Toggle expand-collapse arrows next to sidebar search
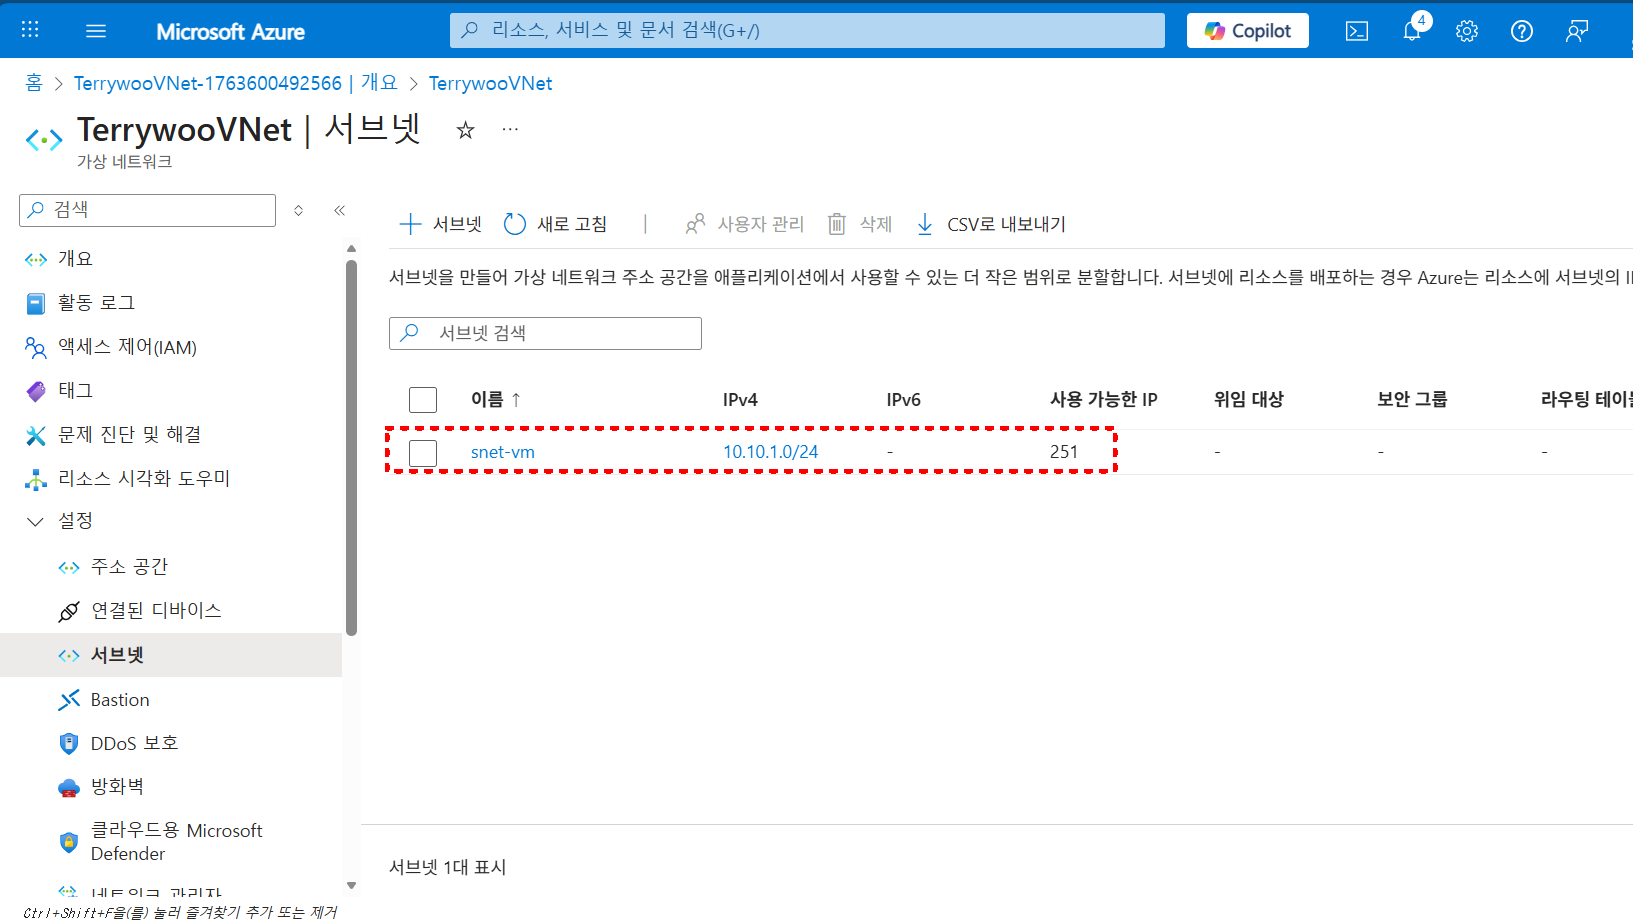The image size is (1633, 921). (x=298, y=210)
